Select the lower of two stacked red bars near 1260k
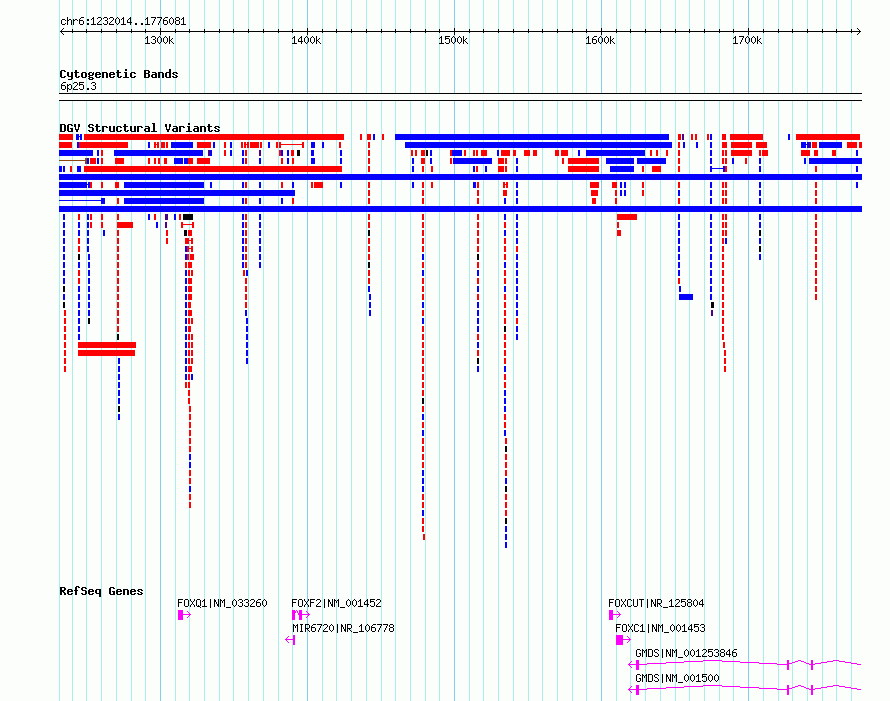The image size is (890, 701). (x=106, y=353)
